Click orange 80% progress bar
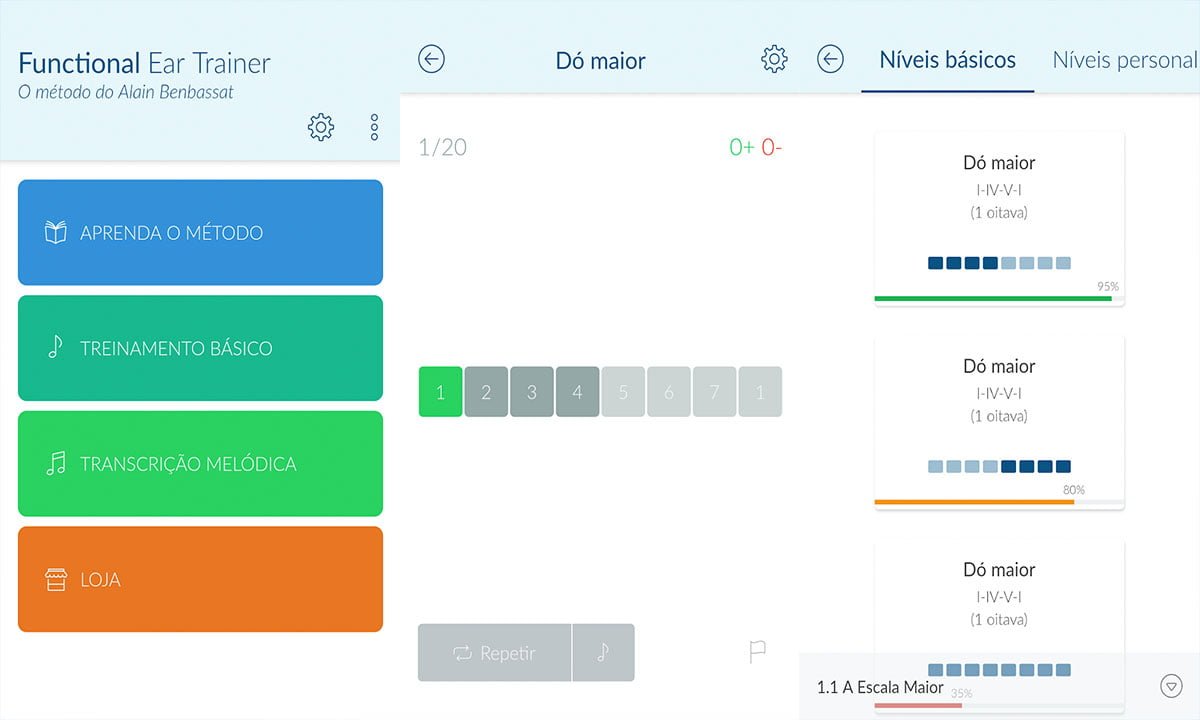The image size is (1200, 720). (x=974, y=502)
